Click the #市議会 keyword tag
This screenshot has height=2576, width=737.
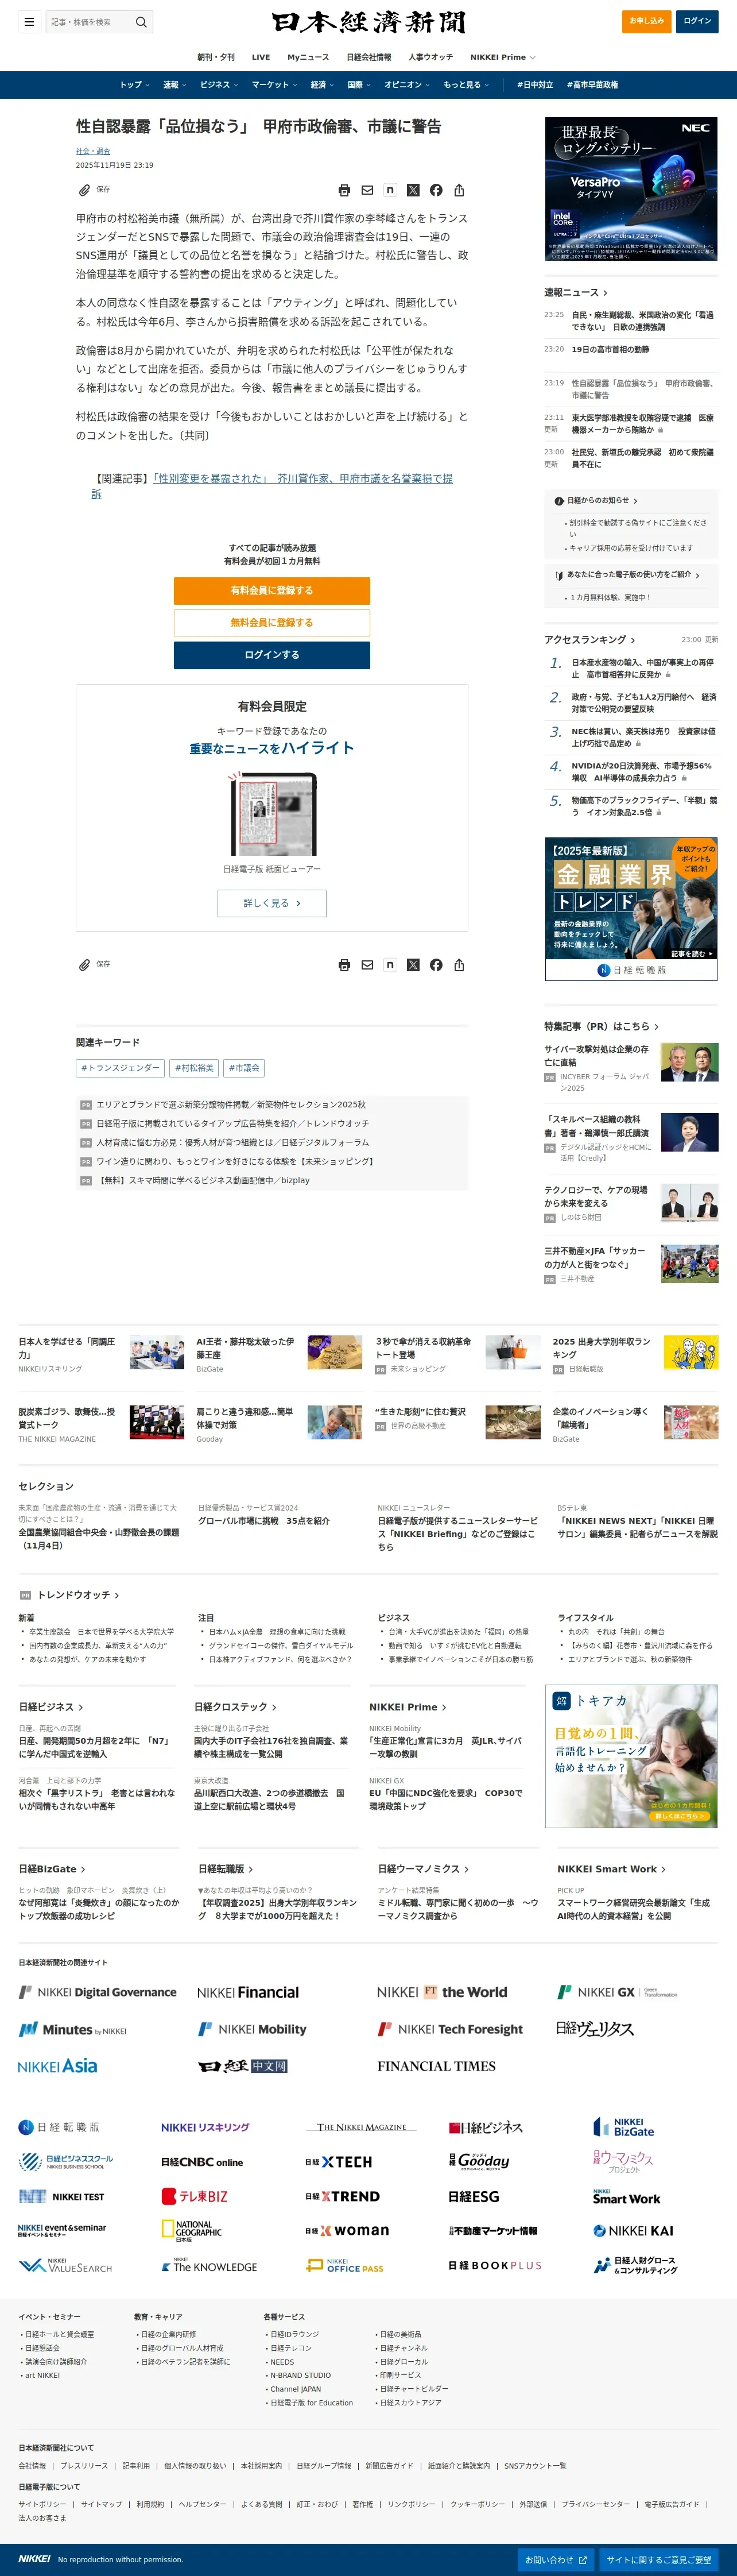[244, 1068]
